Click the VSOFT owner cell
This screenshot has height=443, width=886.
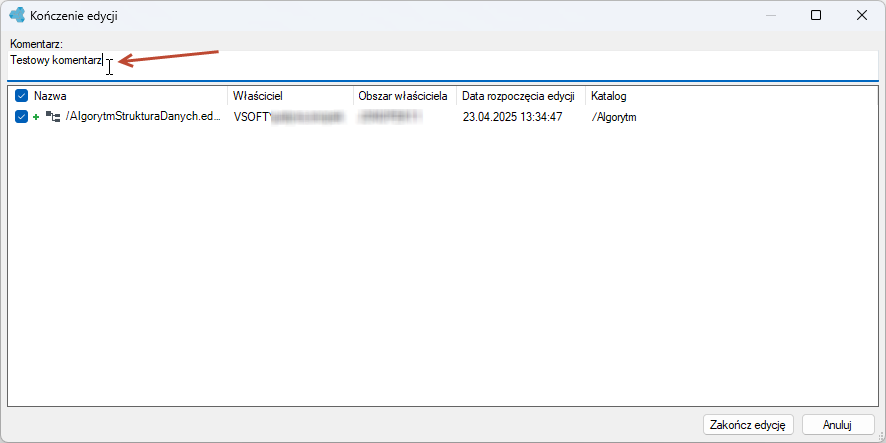point(288,117)
